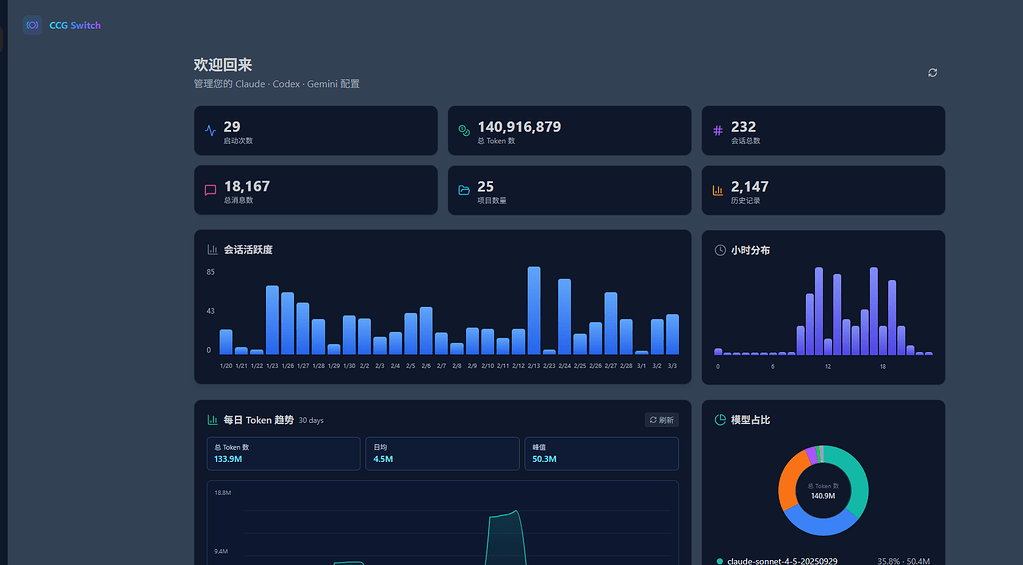Click the dashboard refresh icon beside 欢迎回来
This screenshot has height=565, width=1023.
pos(932,72)
